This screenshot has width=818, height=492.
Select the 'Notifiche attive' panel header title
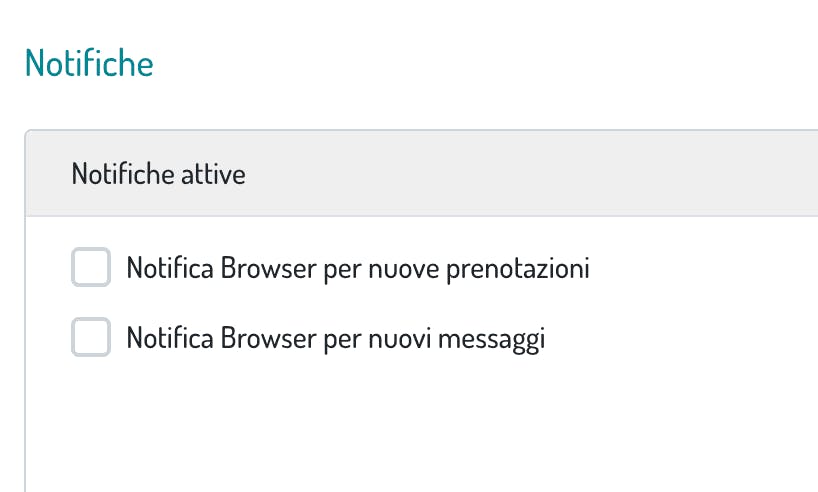(158, 175)
